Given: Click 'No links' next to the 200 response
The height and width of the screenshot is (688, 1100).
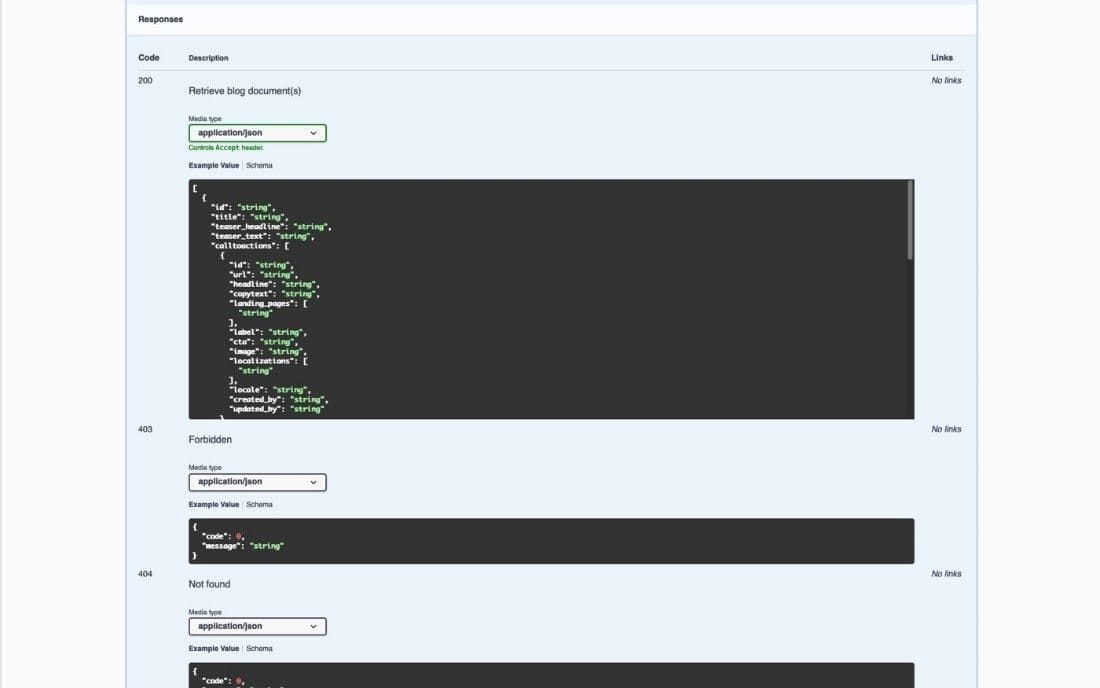Looking at the screenshot, I should (946, 80).
